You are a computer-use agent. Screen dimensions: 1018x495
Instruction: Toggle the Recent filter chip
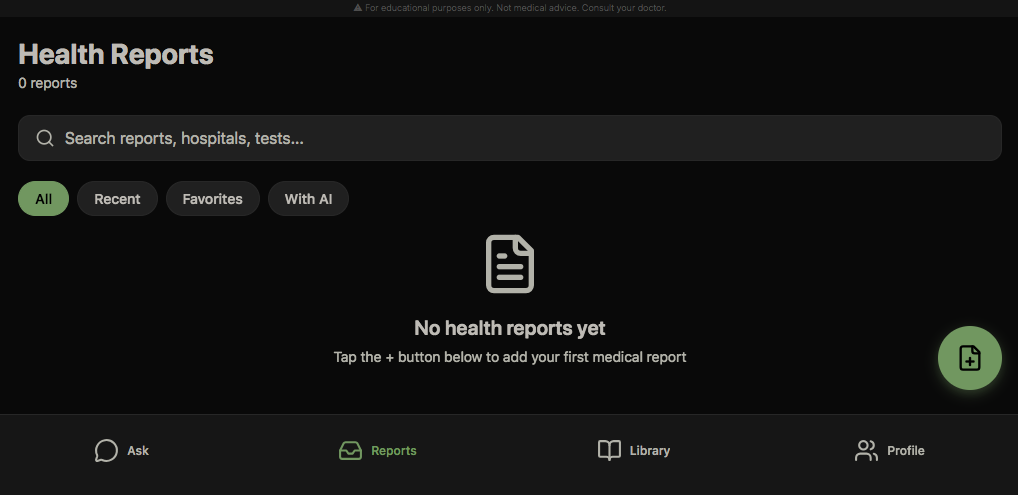click(117, 199)
